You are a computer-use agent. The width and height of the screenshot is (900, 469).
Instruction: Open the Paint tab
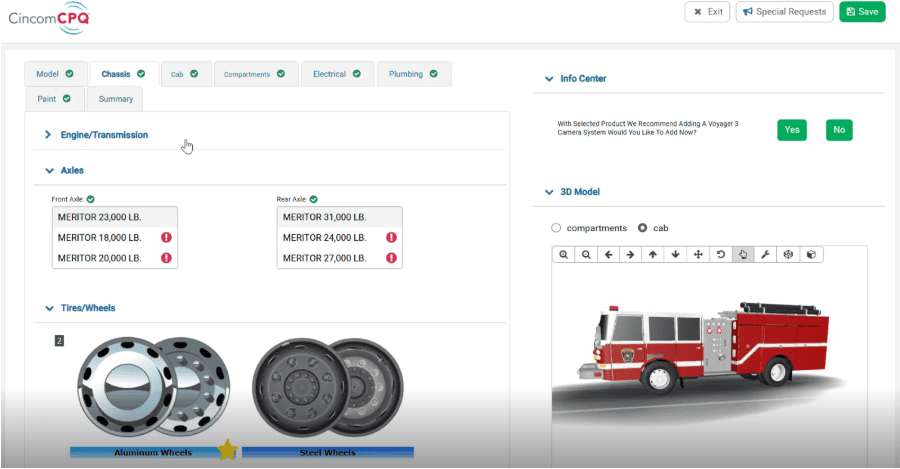[55, 99]
